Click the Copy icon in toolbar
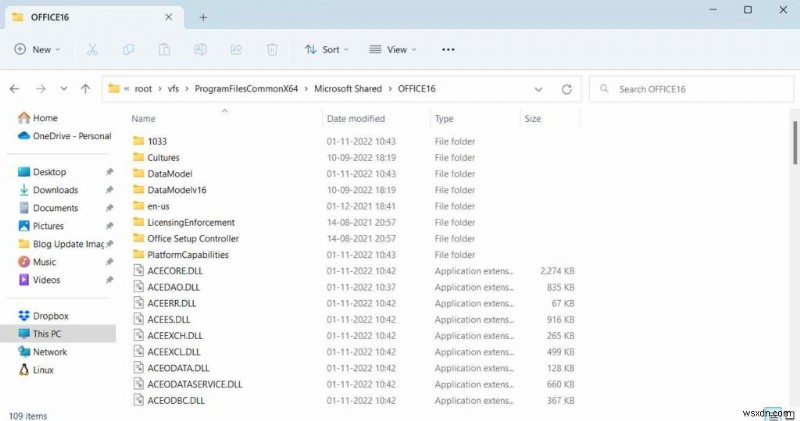The width and height of the screenshot is (800, 421). (x=128, y=49)
